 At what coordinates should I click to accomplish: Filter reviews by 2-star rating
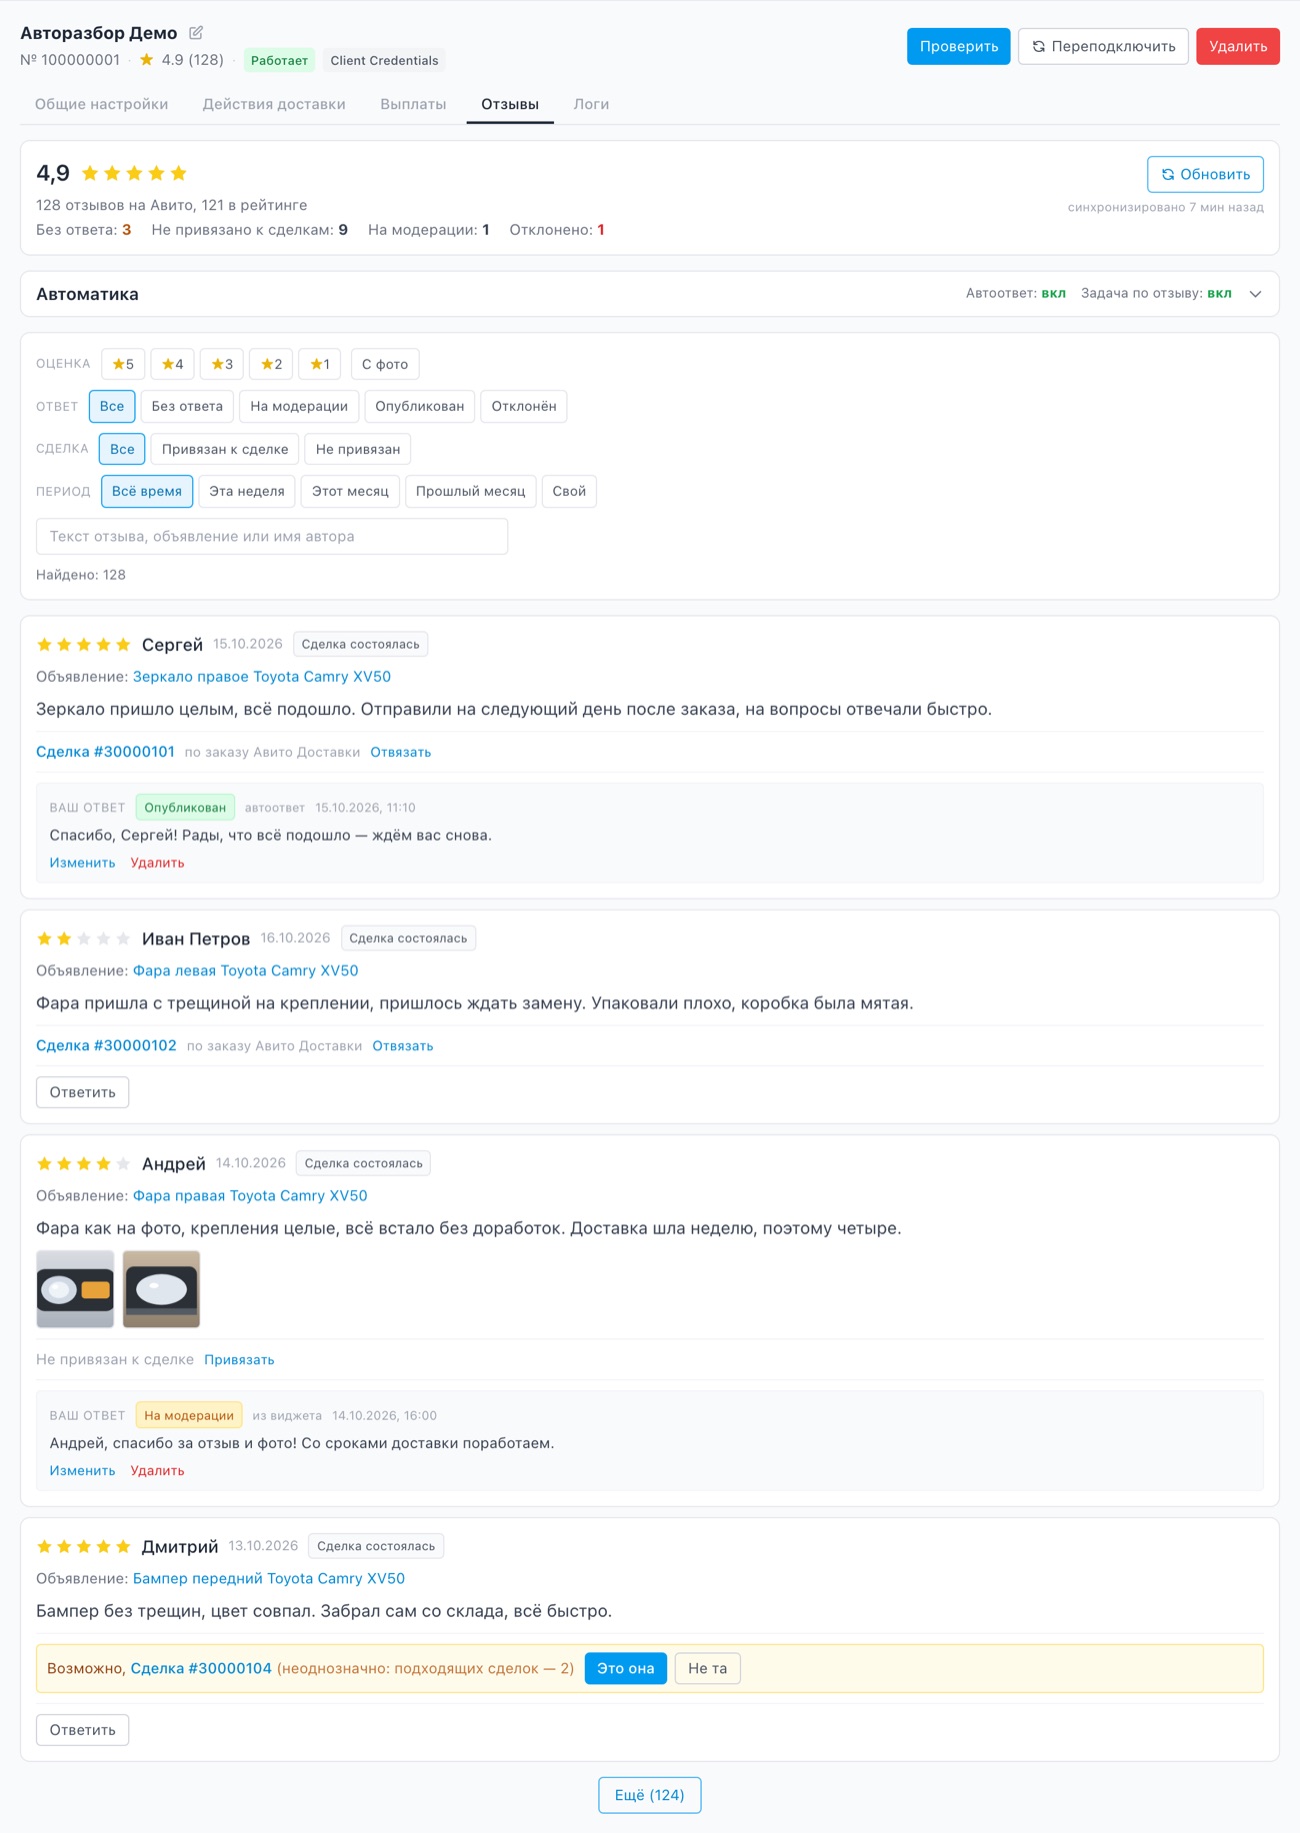pyautogui.click(x=271, y=364)
